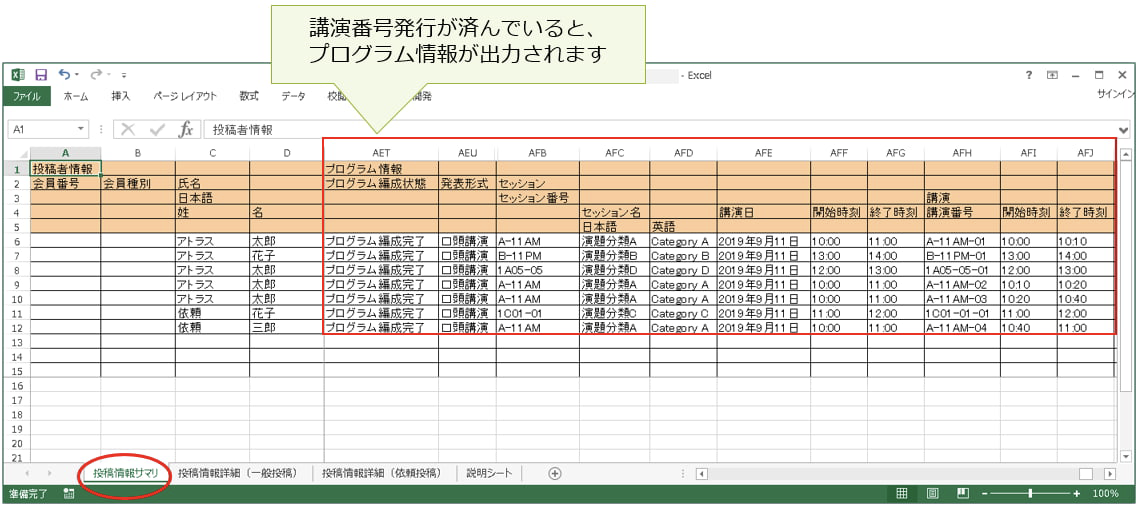Viewport: 1138px width, 506px height.
Task: Click the Enter checkmark icon in formula bar
Action: tap(157, 129)
